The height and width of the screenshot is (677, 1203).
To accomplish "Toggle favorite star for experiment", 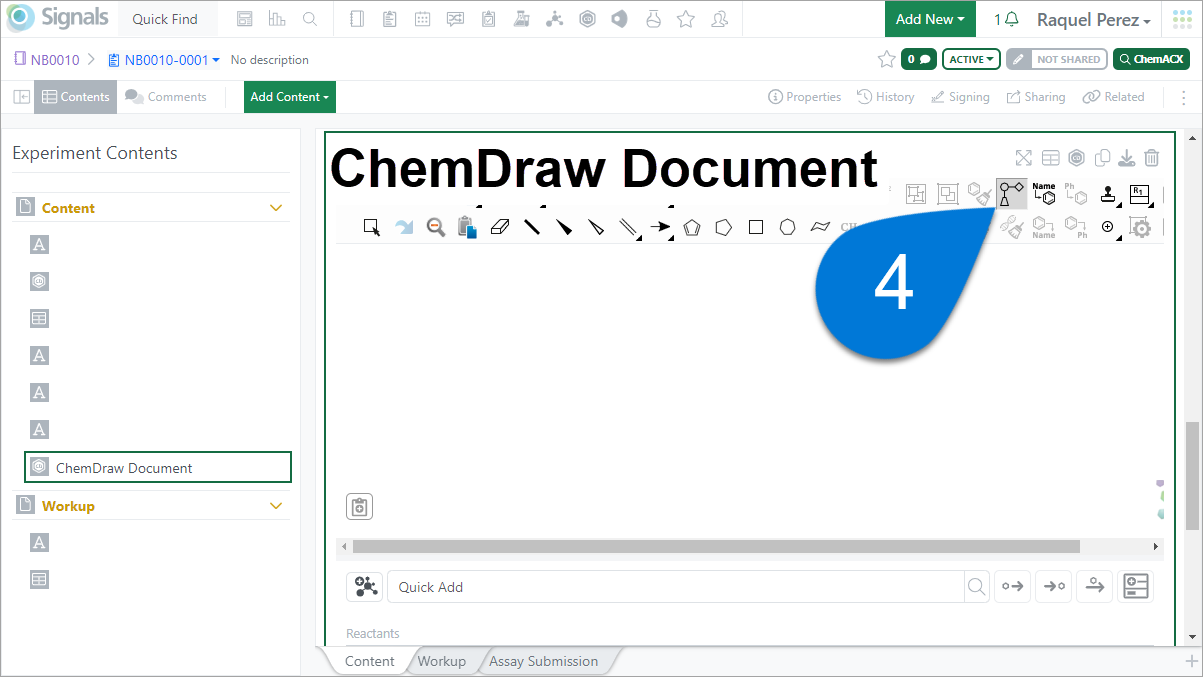I will tap(886, 59).
